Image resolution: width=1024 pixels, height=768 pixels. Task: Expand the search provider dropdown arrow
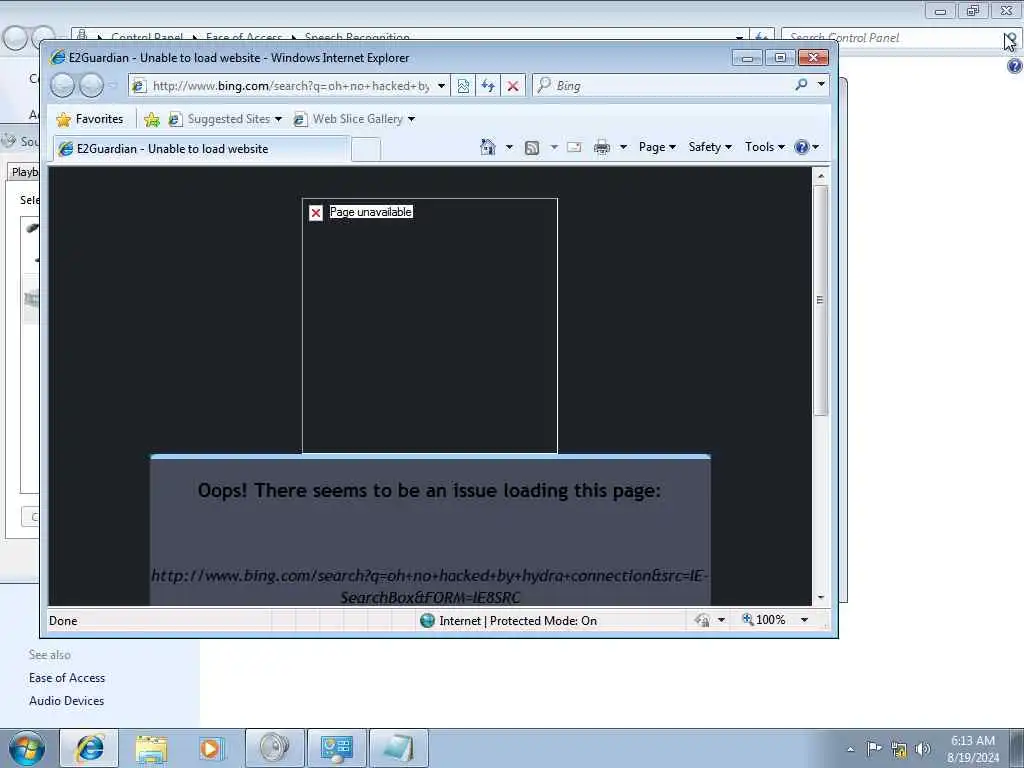[821, 84]
